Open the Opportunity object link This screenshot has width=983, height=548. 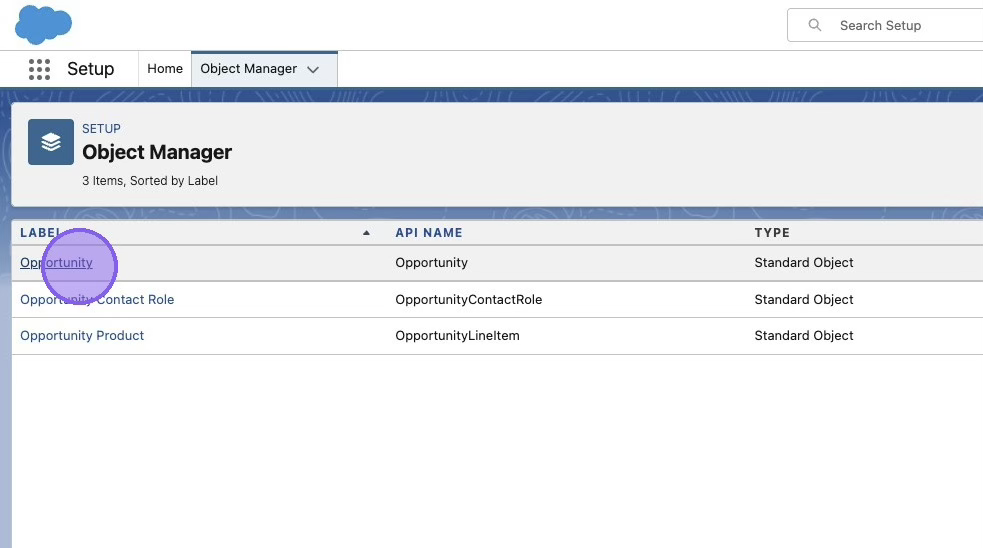pos(56,263)
